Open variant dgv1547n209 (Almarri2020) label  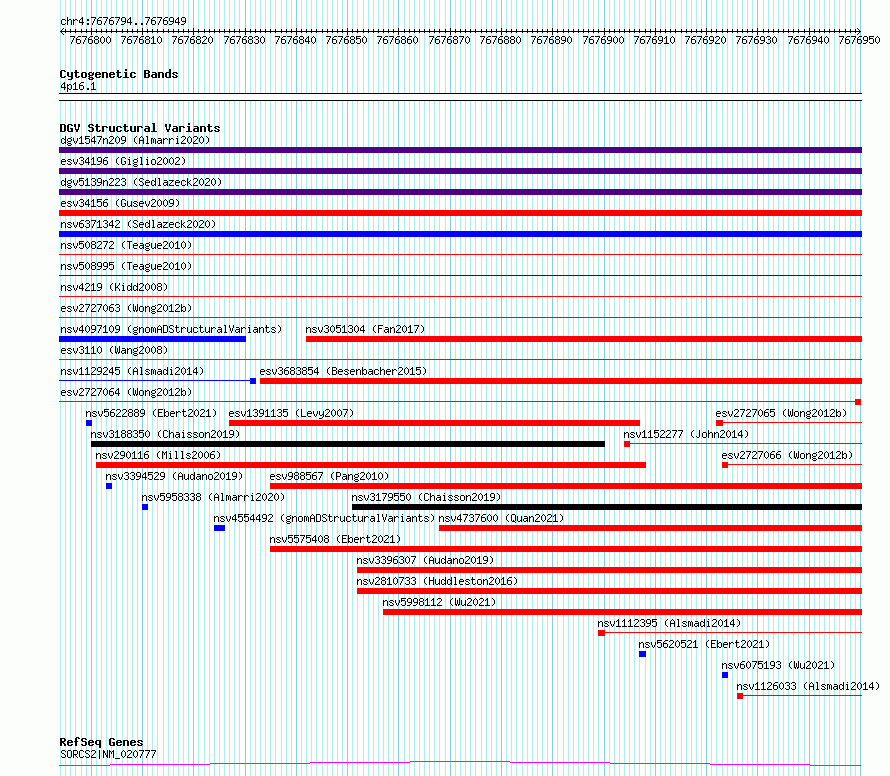pyautogui.click(x=135, y=140)
